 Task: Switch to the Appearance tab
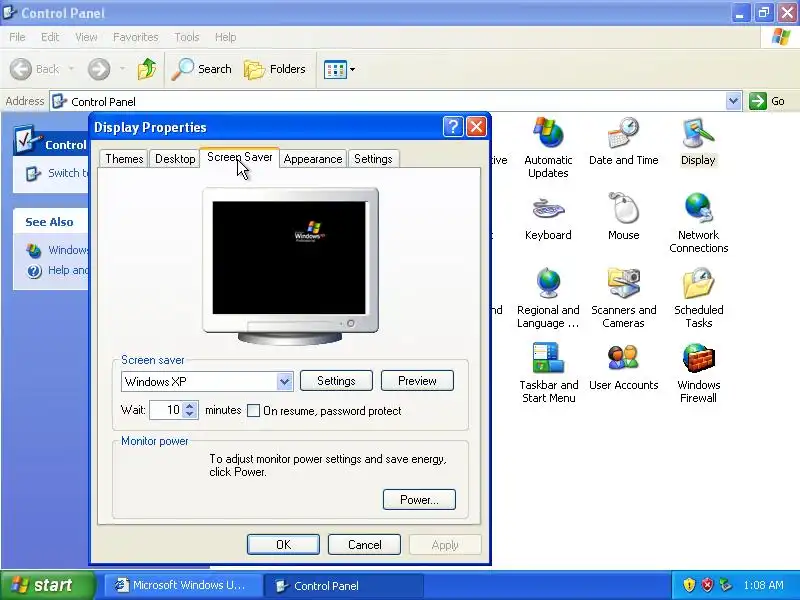(x=313, y=159)
